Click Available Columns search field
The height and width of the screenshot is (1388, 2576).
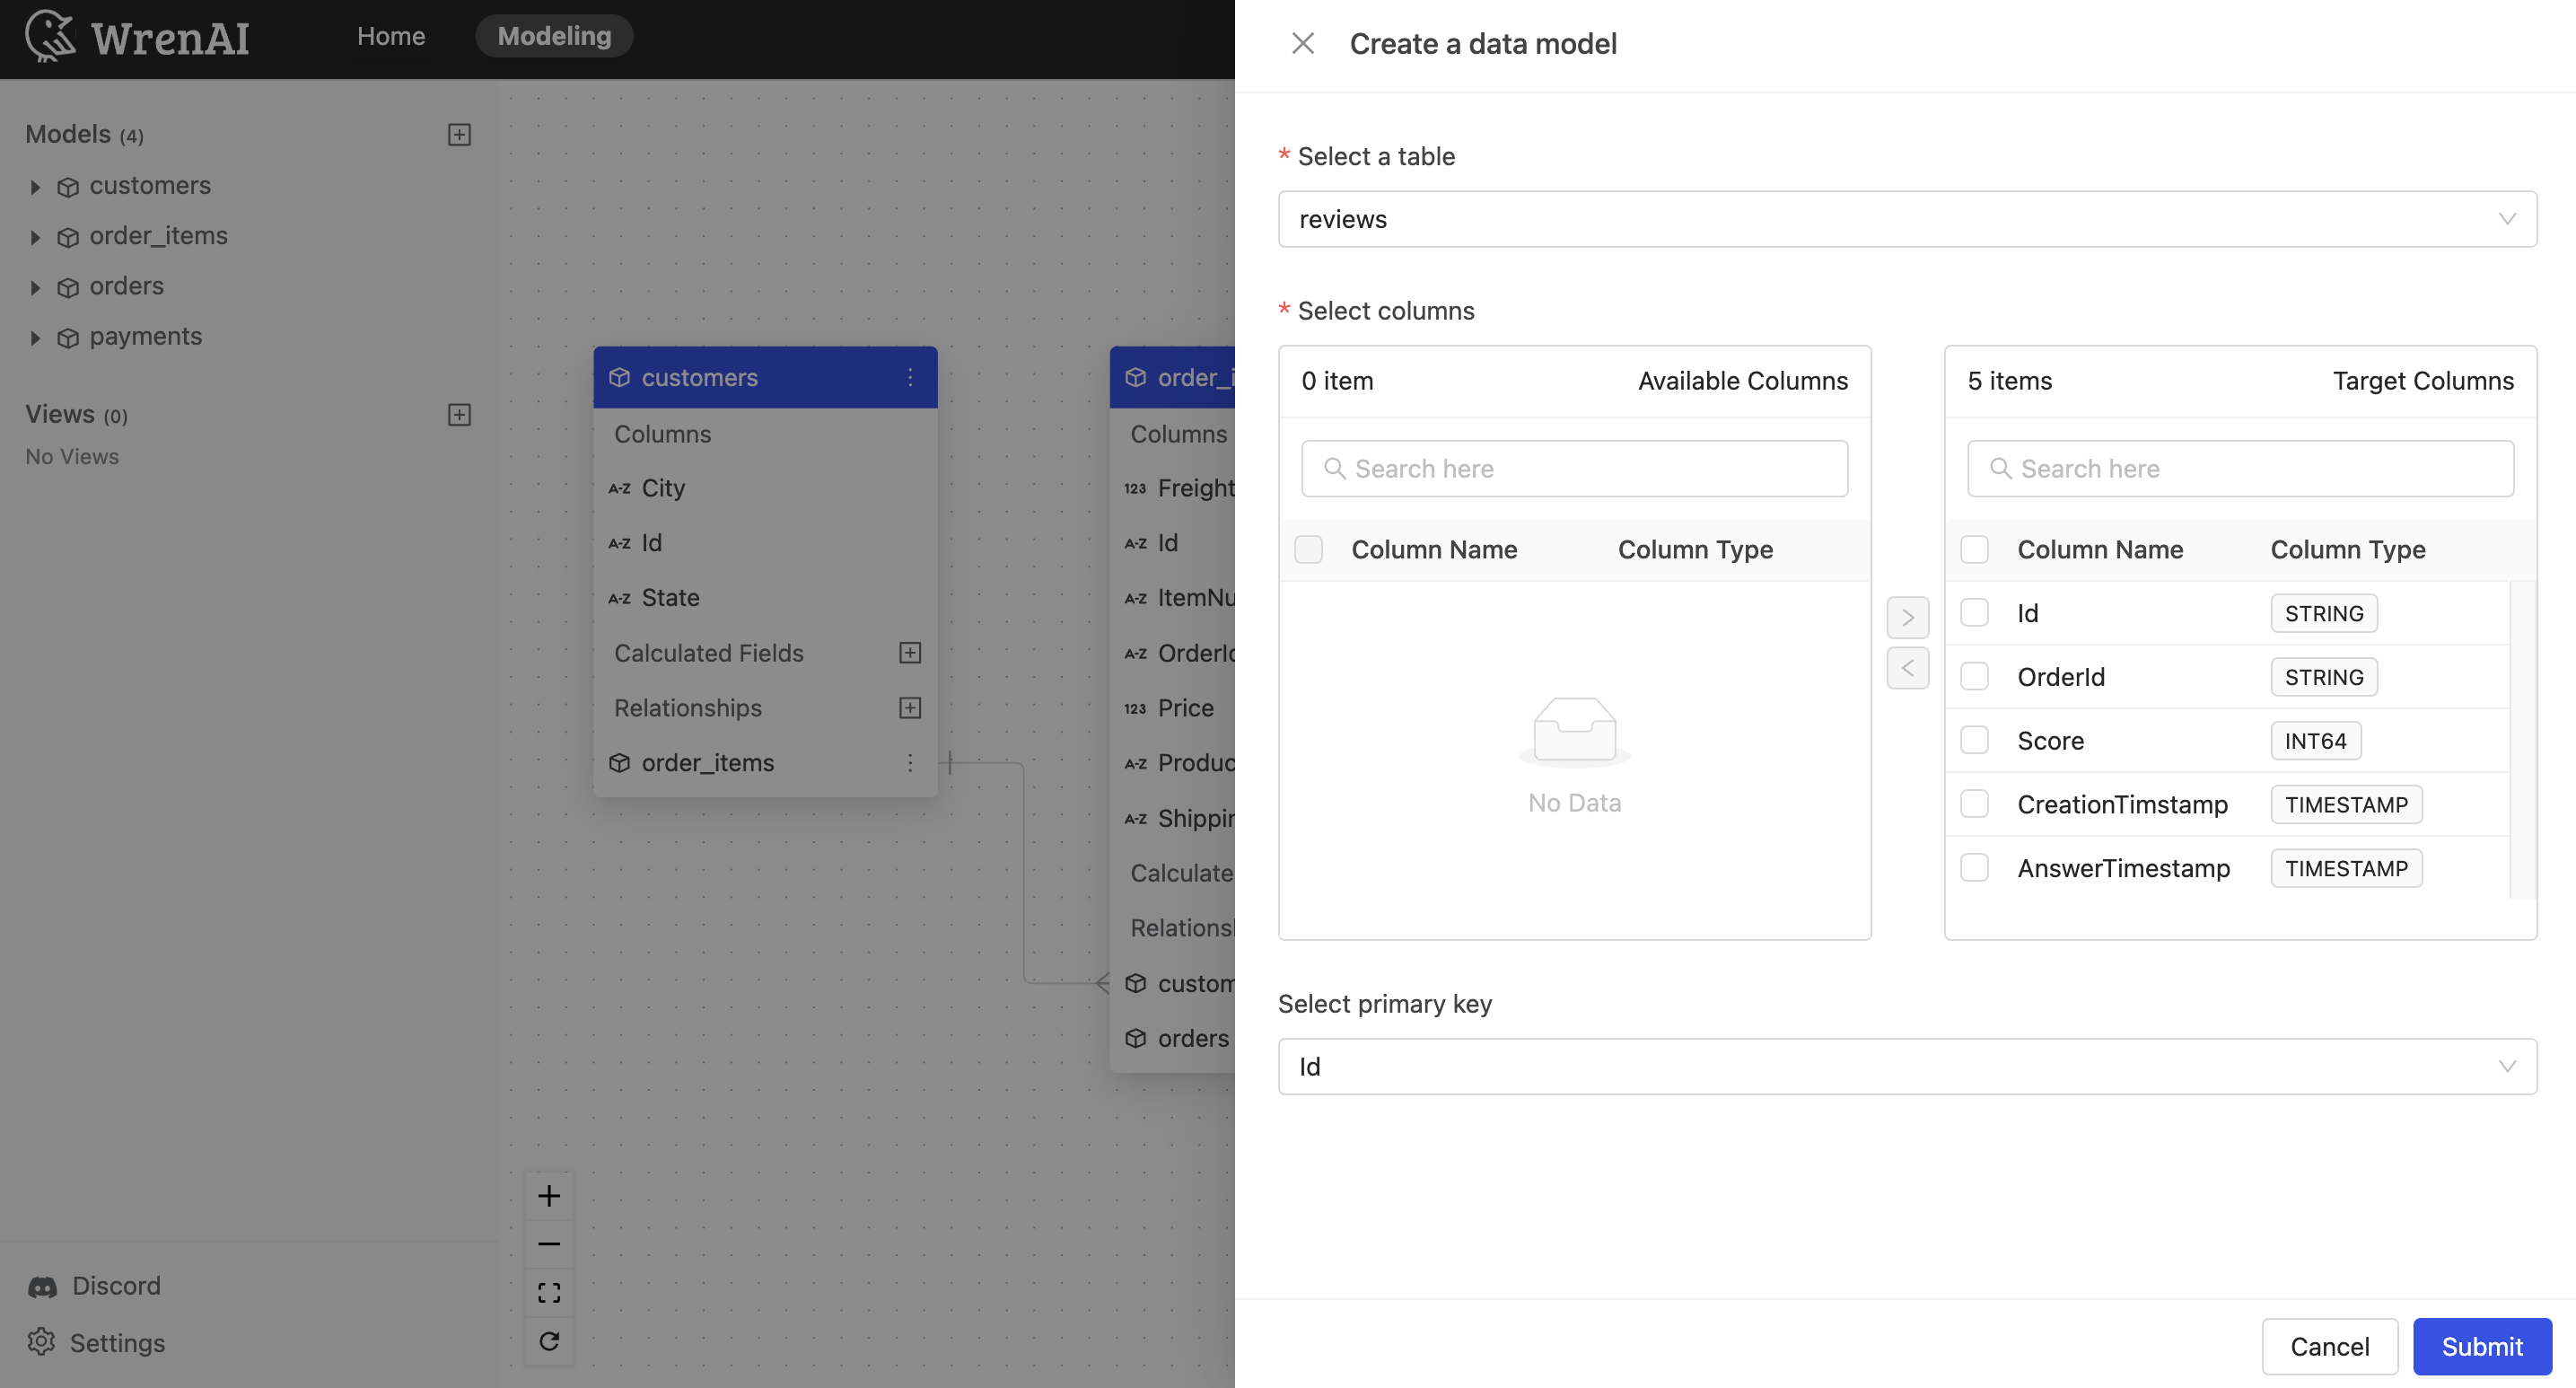click(1574, 469)
